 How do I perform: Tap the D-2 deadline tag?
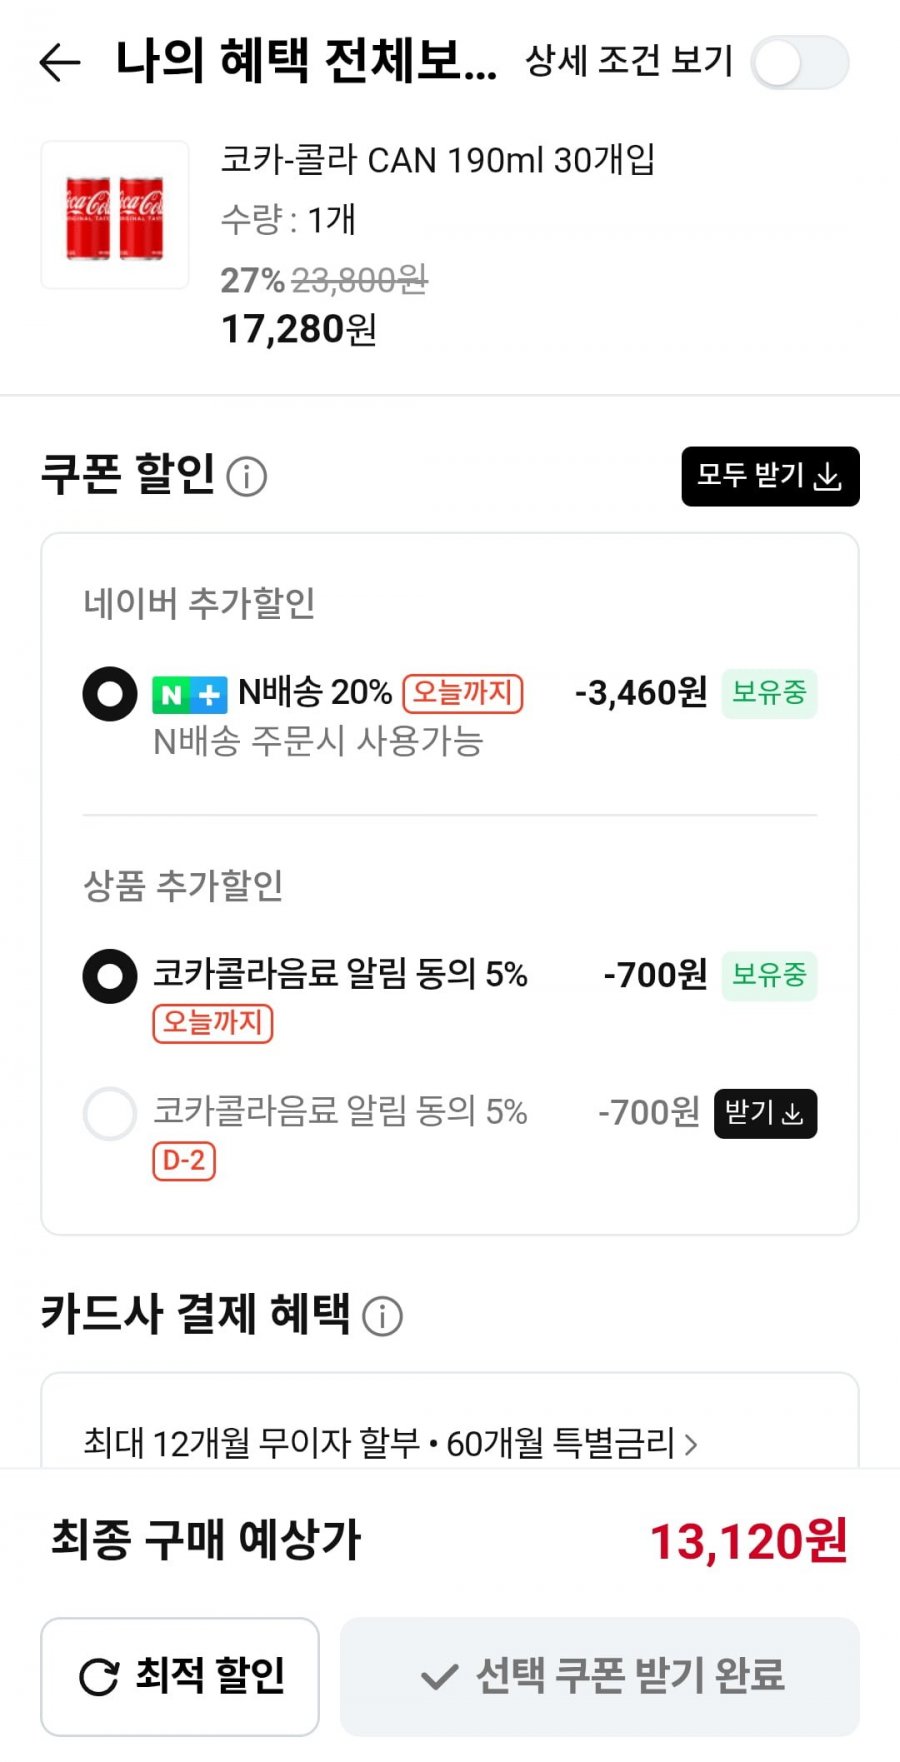click(x=184, y=1161)
